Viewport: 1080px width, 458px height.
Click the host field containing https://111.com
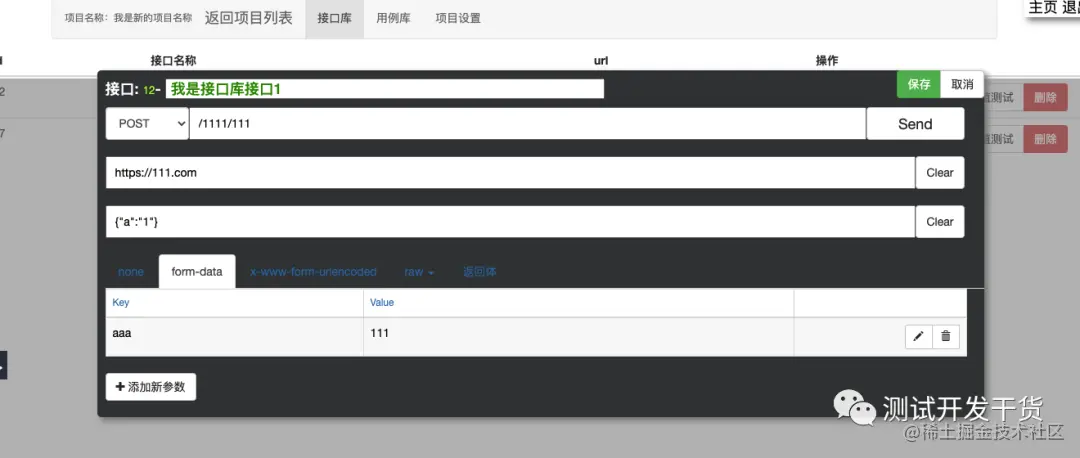[510, 173]
